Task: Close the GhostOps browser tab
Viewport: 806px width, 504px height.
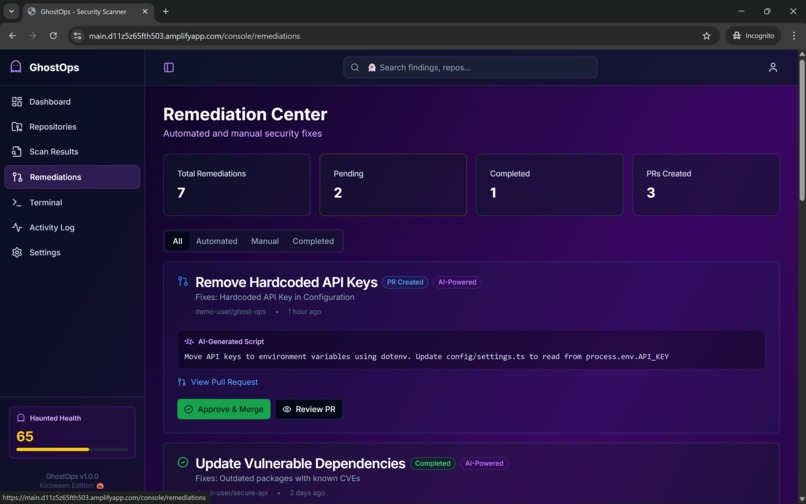Action: tap(145, 11)
